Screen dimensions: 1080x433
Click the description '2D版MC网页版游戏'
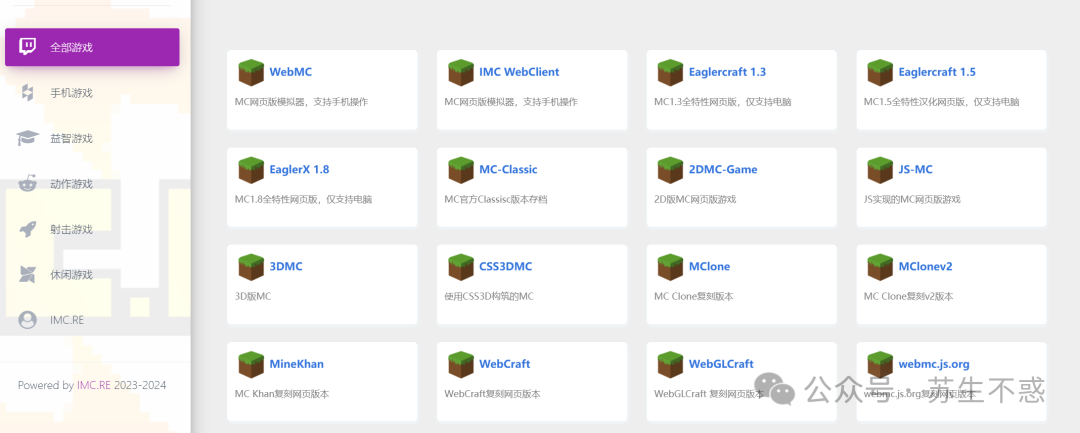[x=695, y=200]
